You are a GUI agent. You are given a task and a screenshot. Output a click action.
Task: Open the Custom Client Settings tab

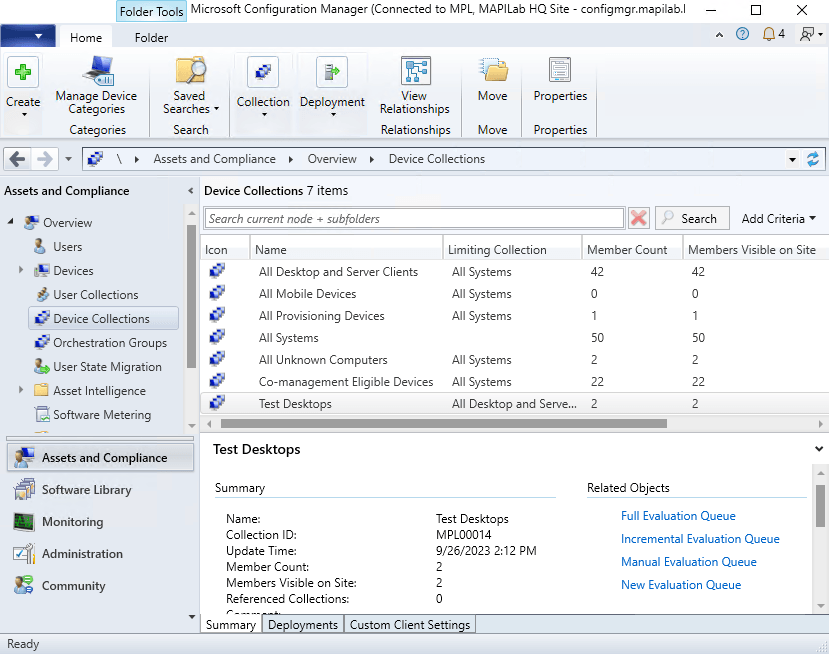point(410,624)
